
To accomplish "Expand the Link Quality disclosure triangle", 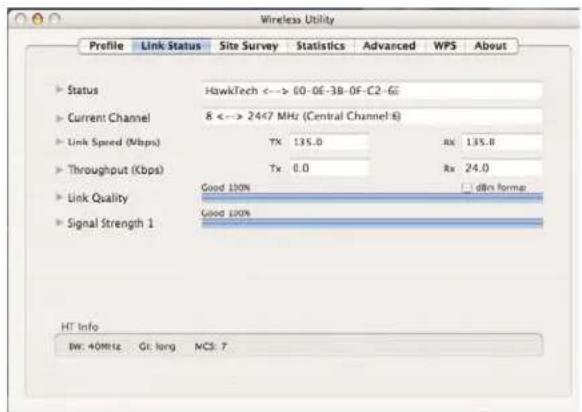I will (59, 197).
